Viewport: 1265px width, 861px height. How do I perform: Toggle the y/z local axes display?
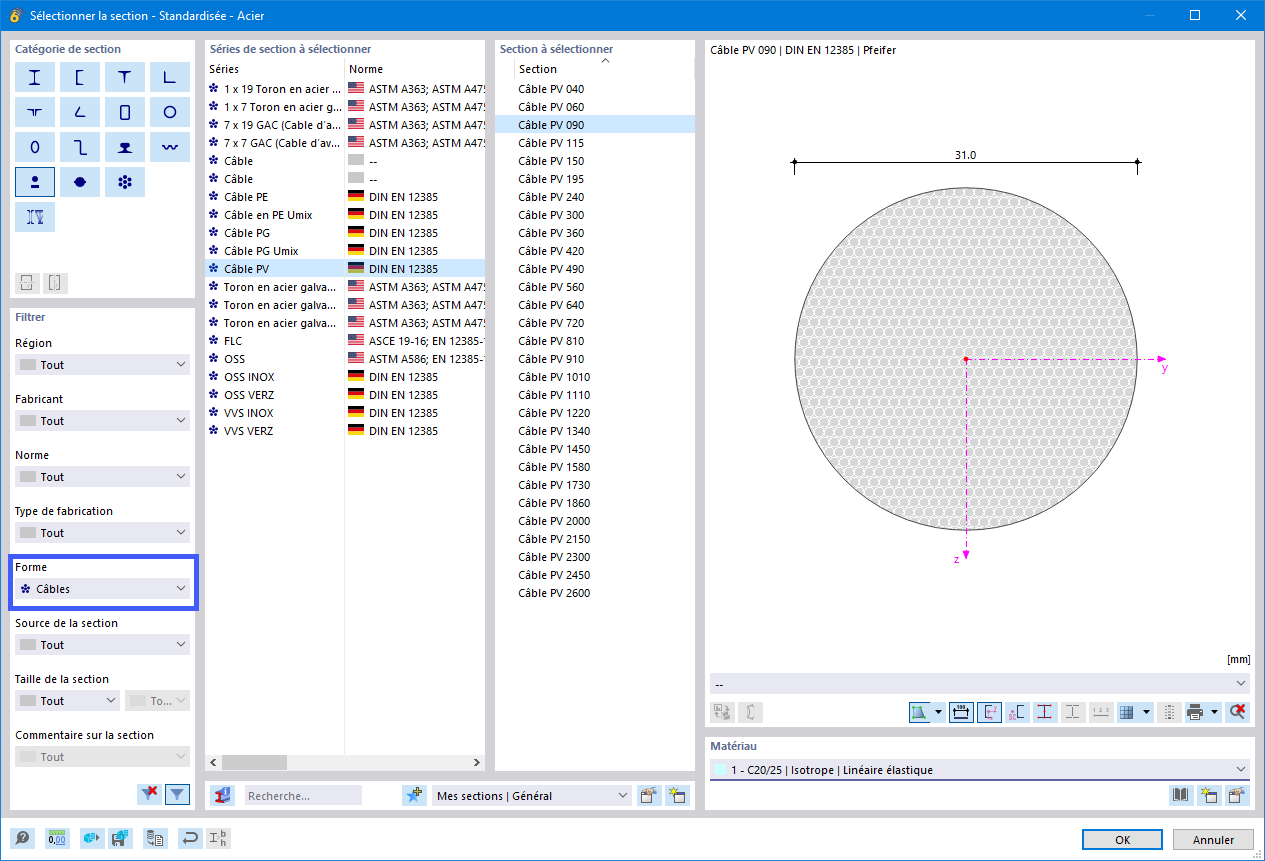coord(989,712)
